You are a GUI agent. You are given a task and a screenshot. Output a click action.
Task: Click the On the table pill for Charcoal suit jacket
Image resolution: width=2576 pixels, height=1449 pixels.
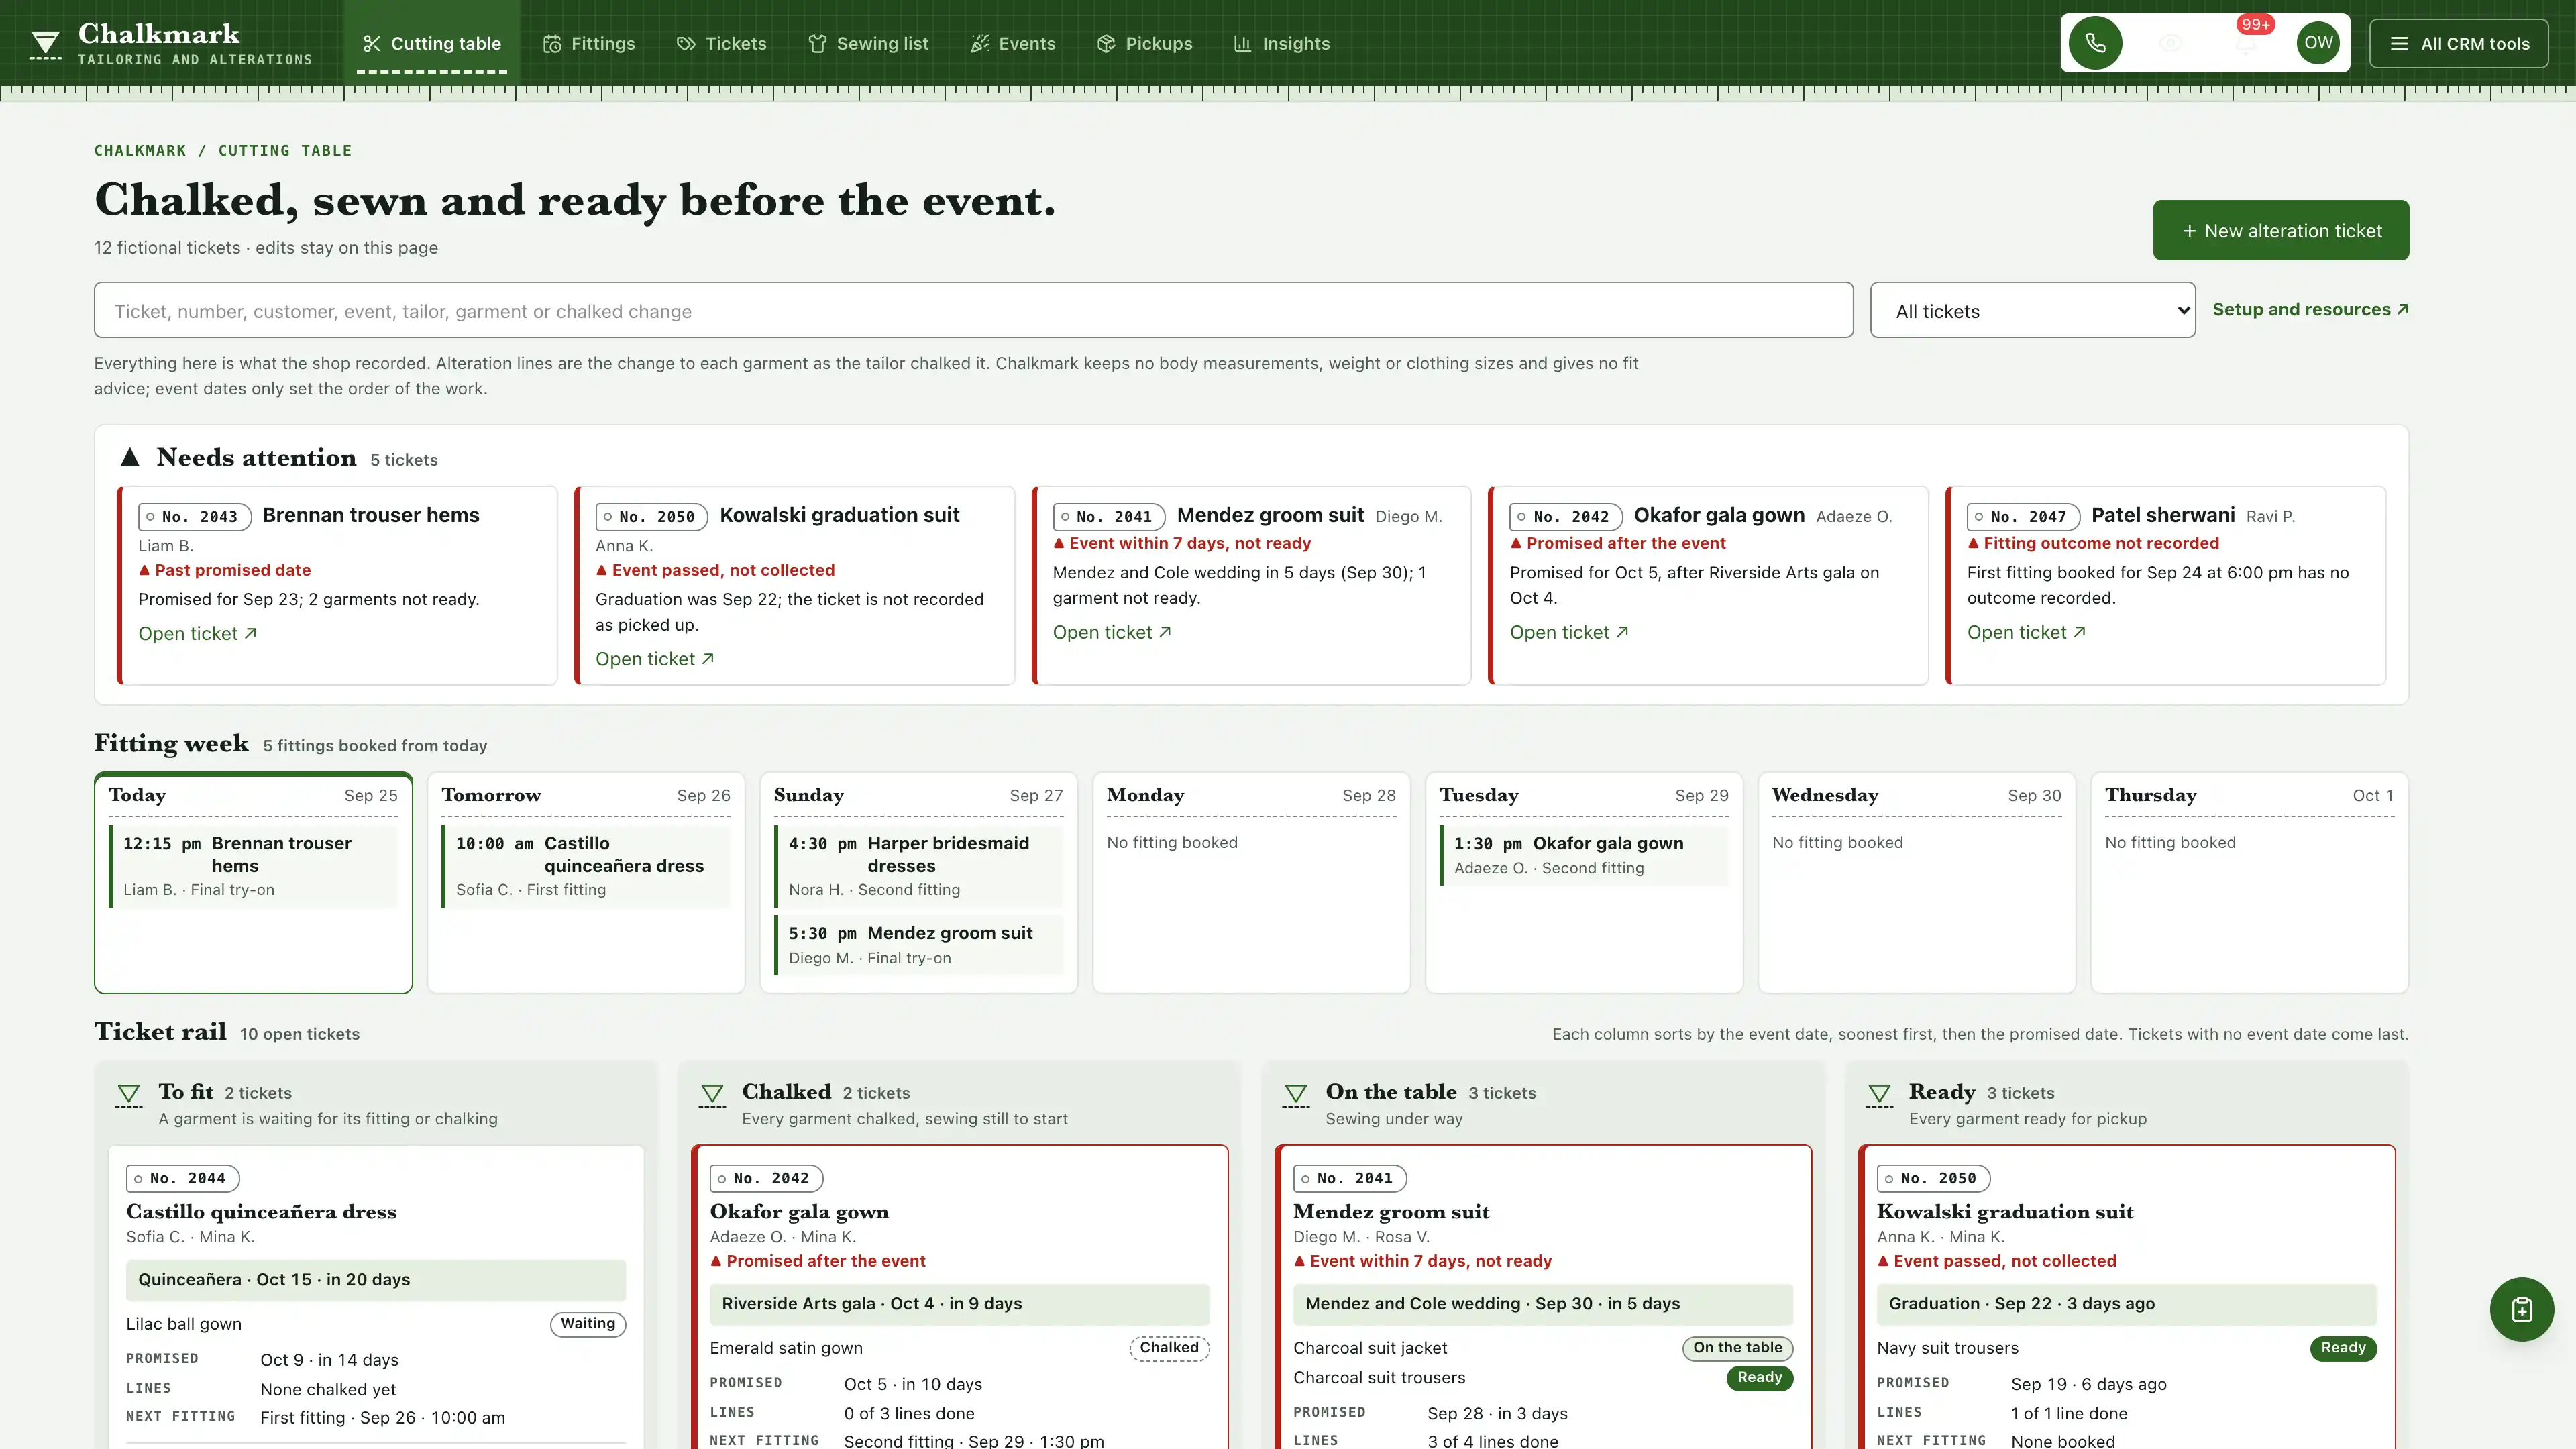(1737, 1347)
